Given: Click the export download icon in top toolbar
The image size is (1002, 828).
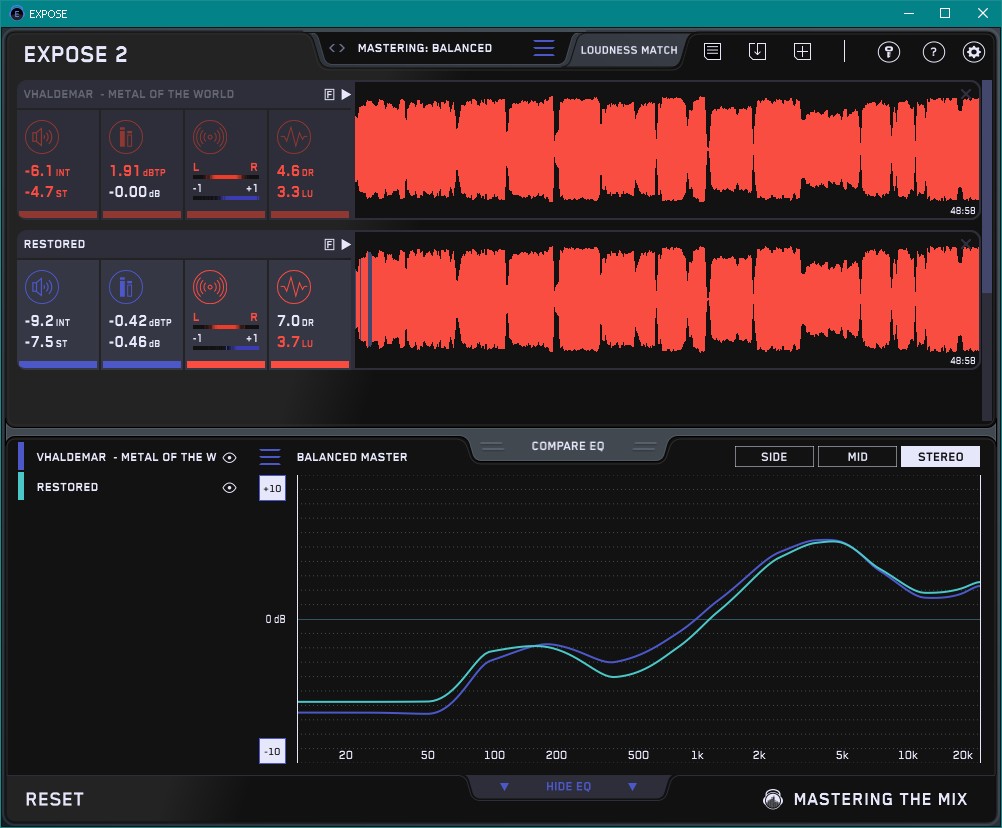Looking at the screenshot, I should (757, 51).
